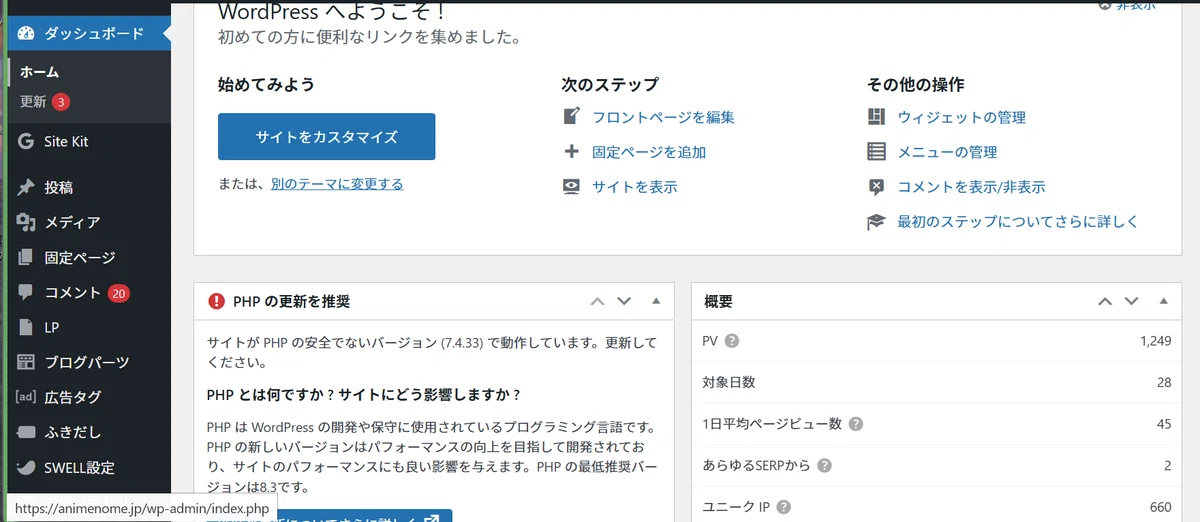Click the LP page icon in sidebar
This screenshot has width=1200, height=522.
click(x=26, y=327)
